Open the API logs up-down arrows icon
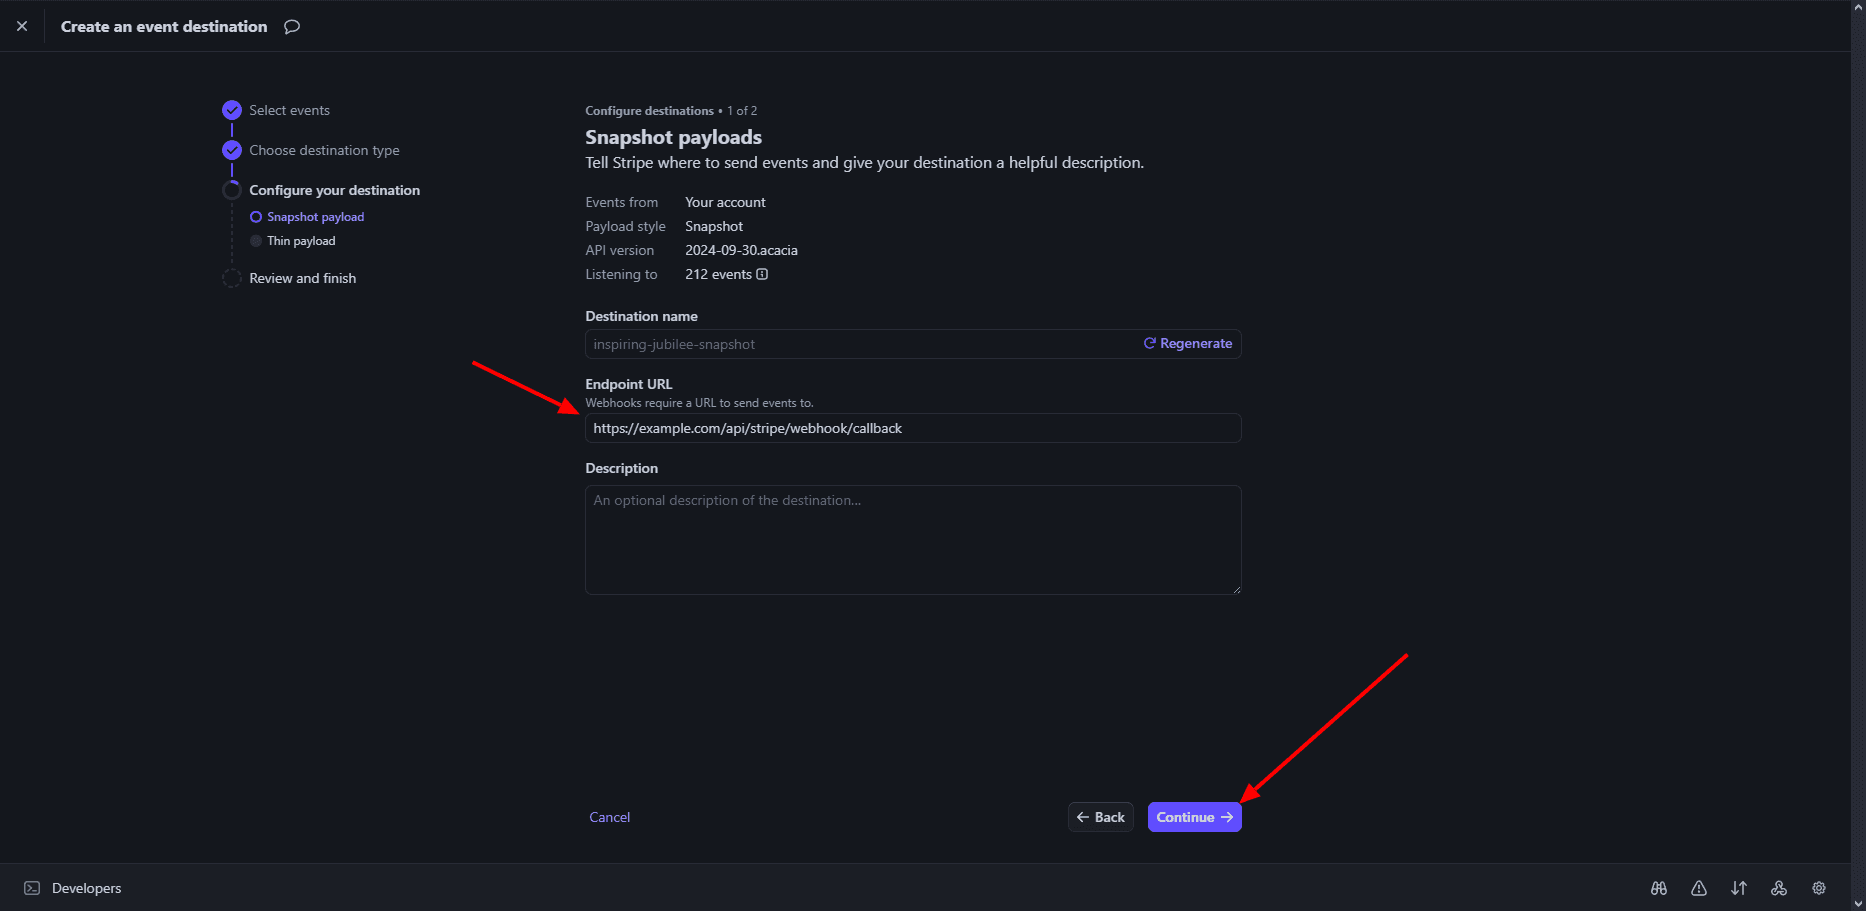 coord(1738,888)
